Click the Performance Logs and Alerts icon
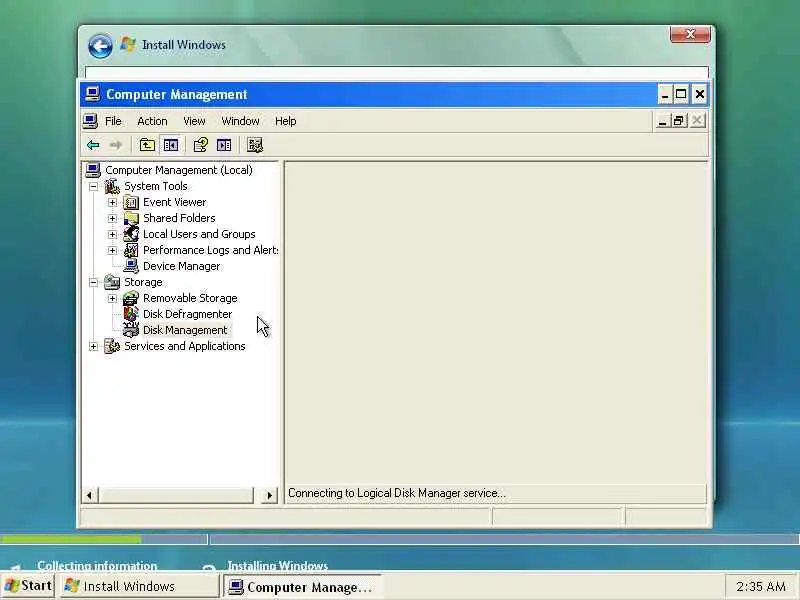Screen dimensions: 800x600 [131, 251]
